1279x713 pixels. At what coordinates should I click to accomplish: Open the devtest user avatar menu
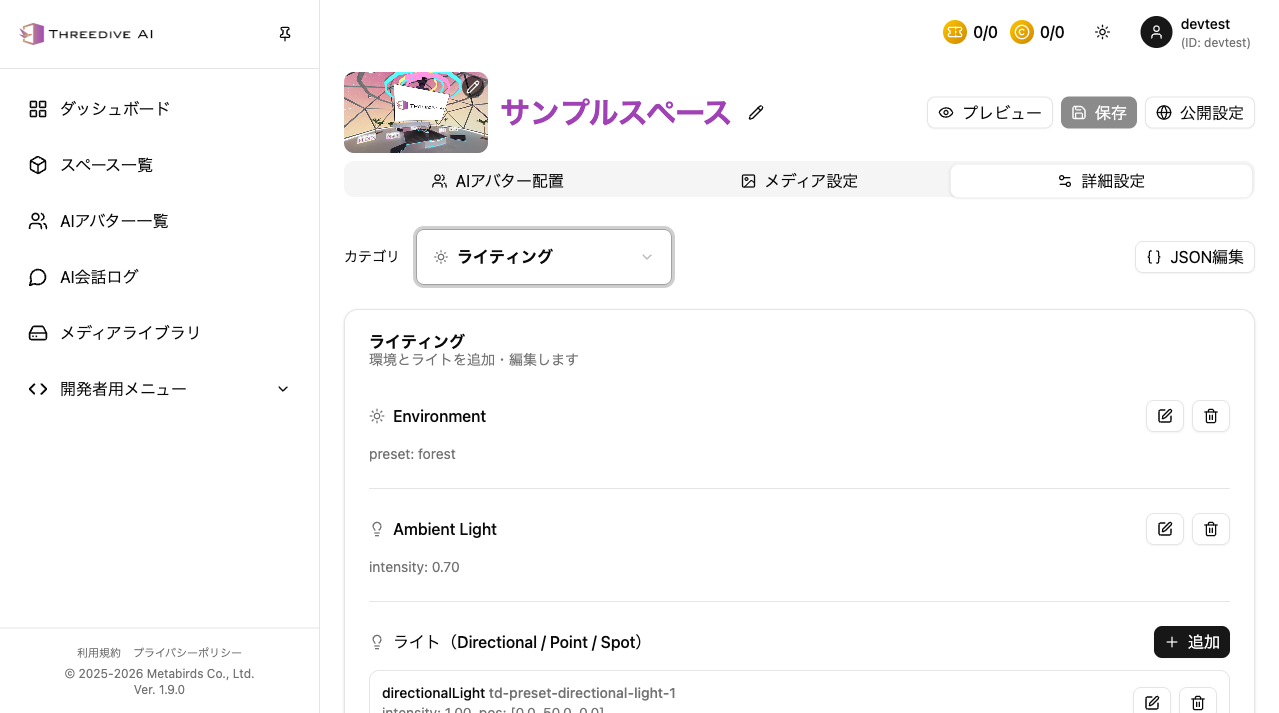[1156, 32]
